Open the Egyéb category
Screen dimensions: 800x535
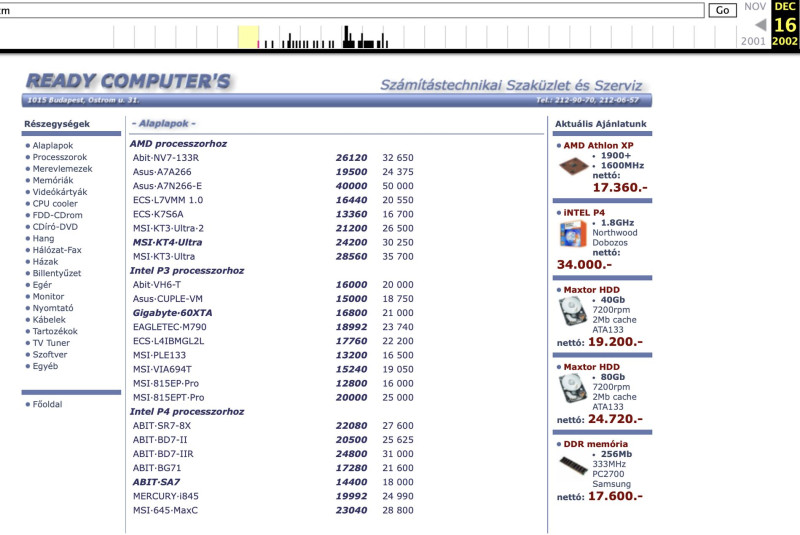tap(45, 366)
